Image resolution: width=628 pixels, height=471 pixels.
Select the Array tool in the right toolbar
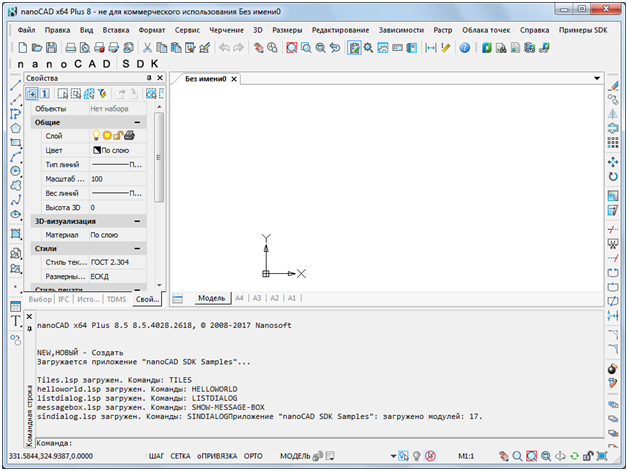[613, 142]
